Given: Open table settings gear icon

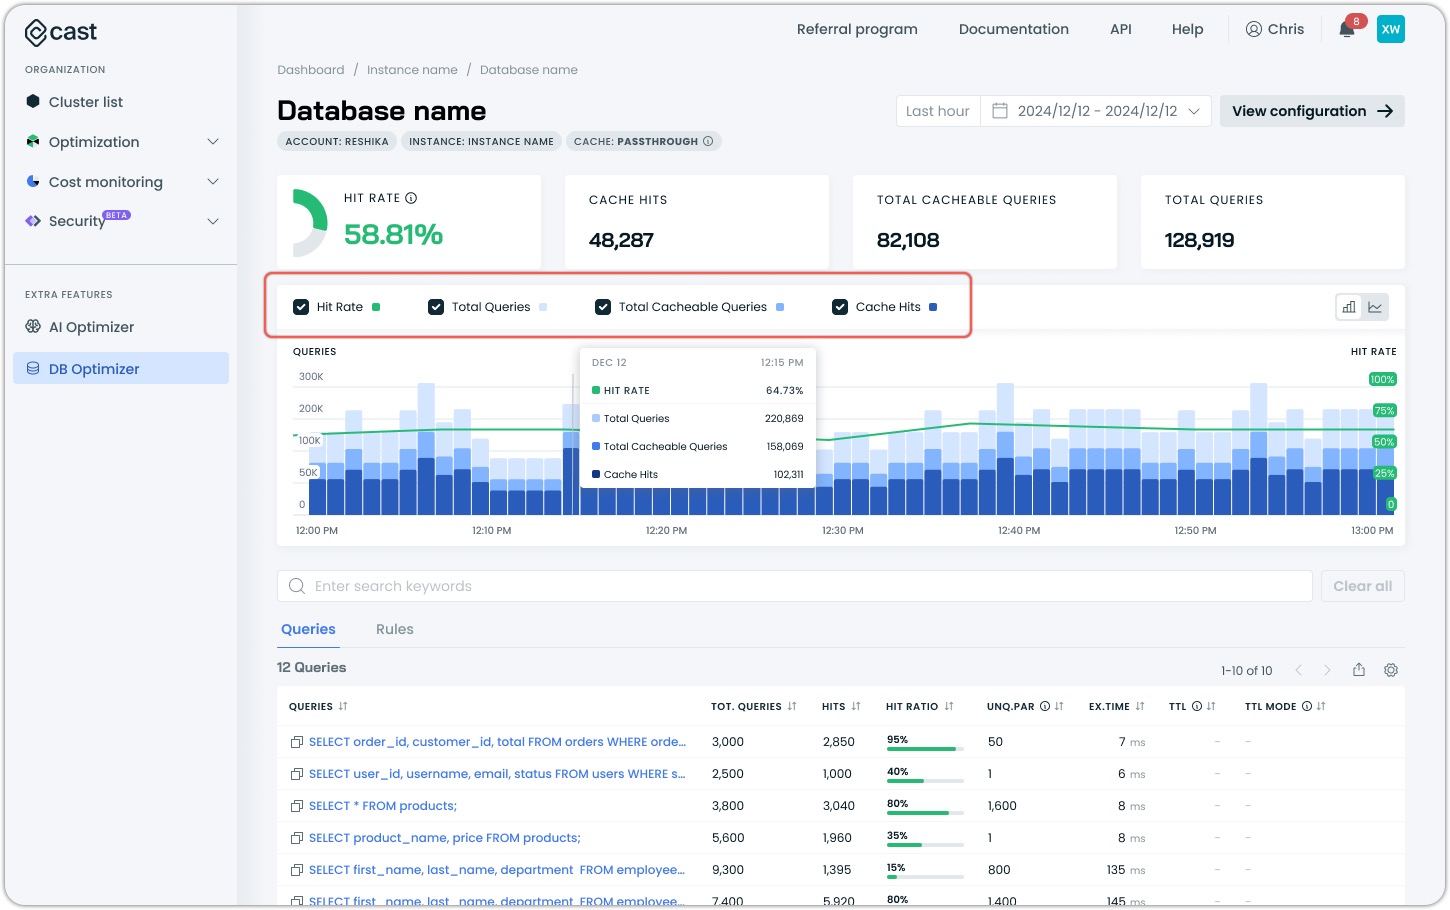Looking at the screenshot, I should 1391,670.
